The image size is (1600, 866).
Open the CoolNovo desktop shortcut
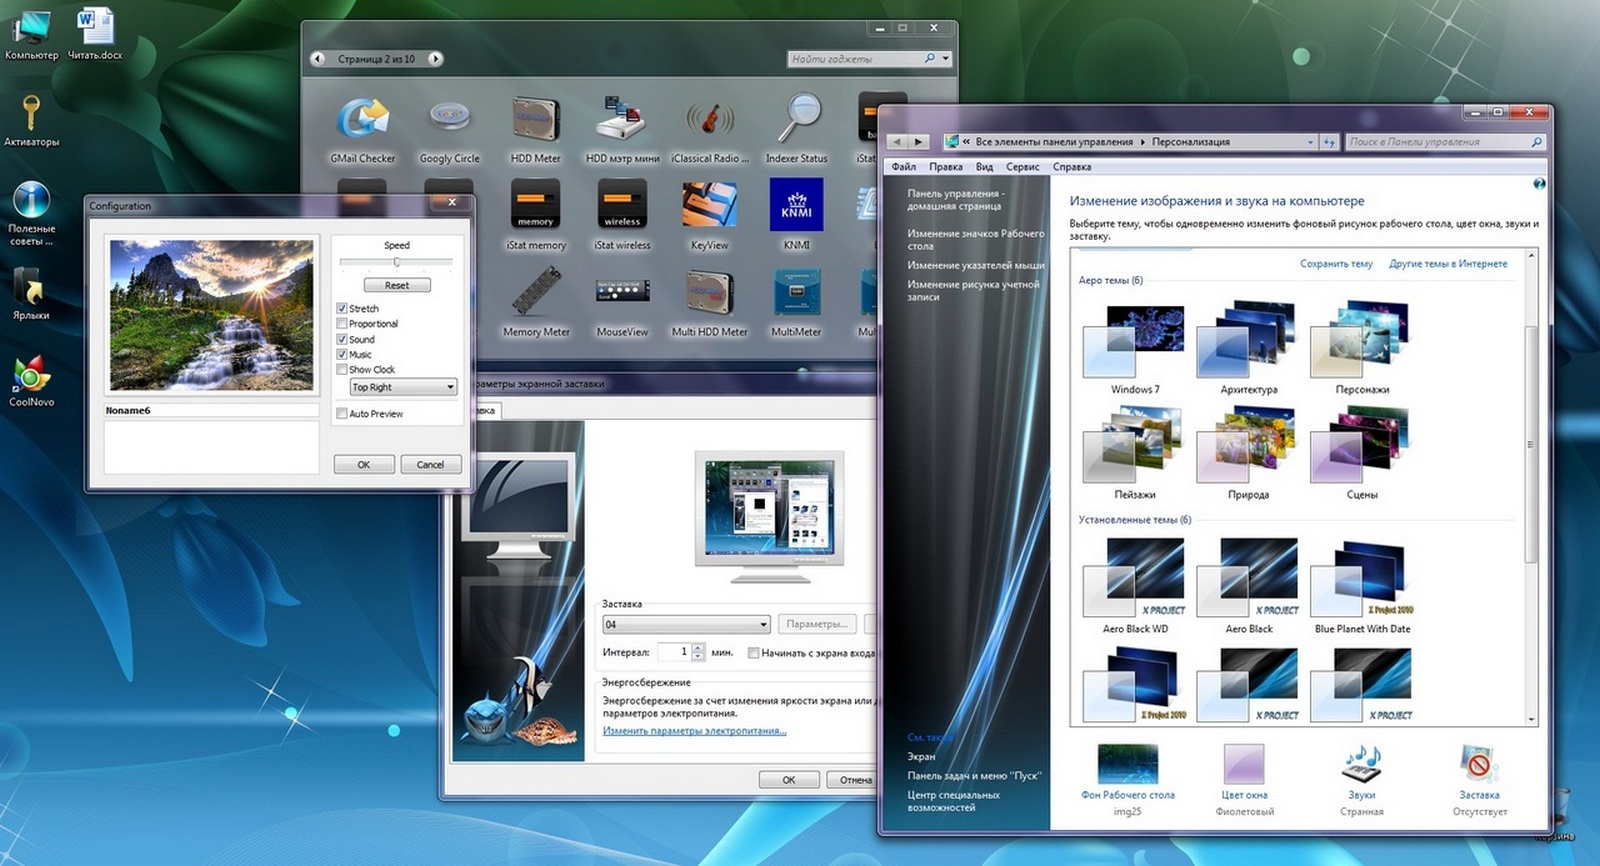(31, 375)
